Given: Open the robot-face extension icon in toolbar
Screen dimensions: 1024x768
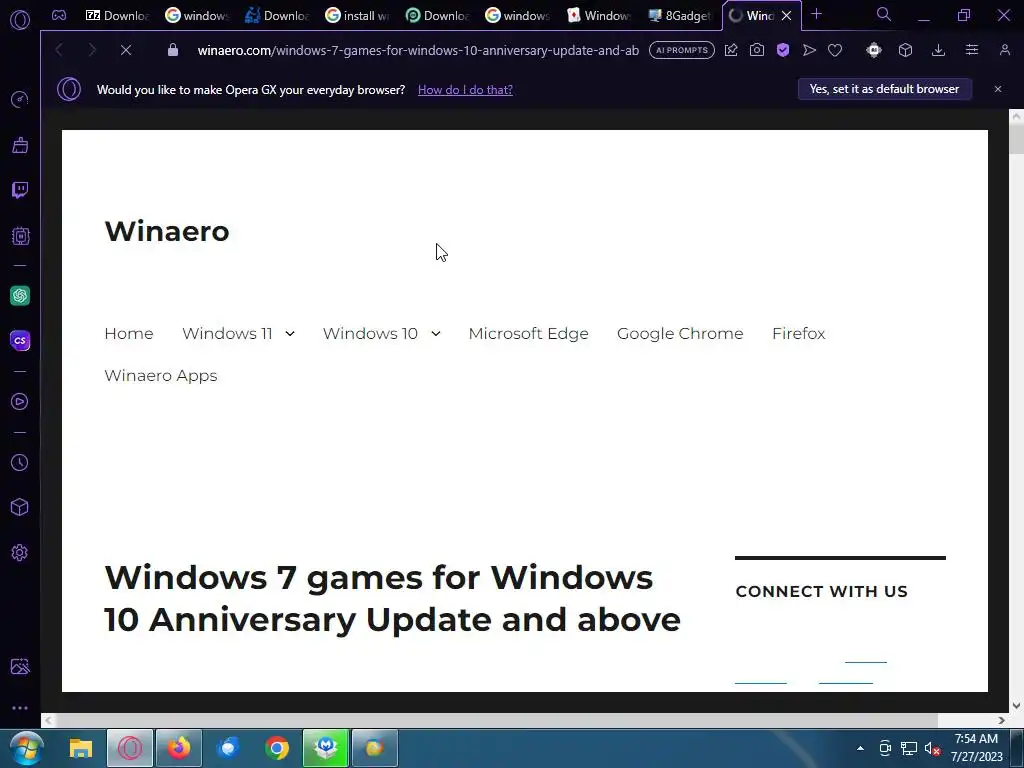Looking at the screenshot, I should [x=874, y=50].
